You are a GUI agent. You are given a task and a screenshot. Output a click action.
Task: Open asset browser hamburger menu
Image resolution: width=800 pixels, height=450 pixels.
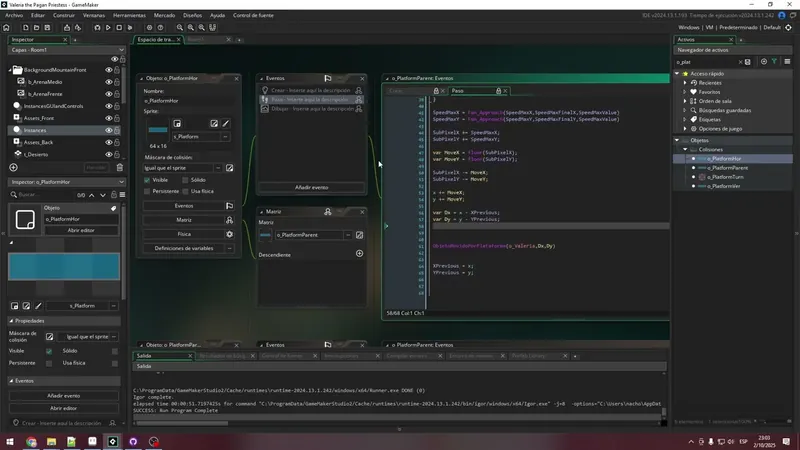pyautogui.click(x=787, y=62)
